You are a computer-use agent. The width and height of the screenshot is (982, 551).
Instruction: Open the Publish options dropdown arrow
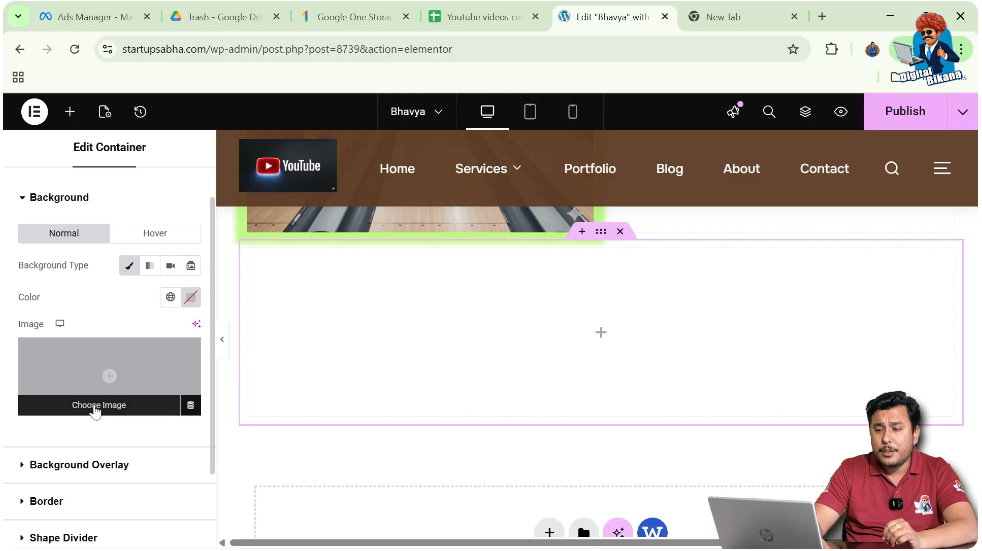tap(962, 112)
